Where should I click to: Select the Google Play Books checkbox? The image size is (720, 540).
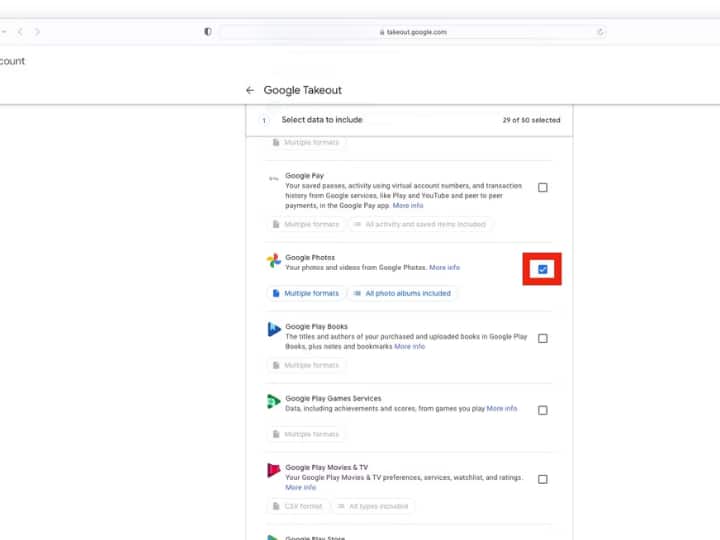pos(542,338)
